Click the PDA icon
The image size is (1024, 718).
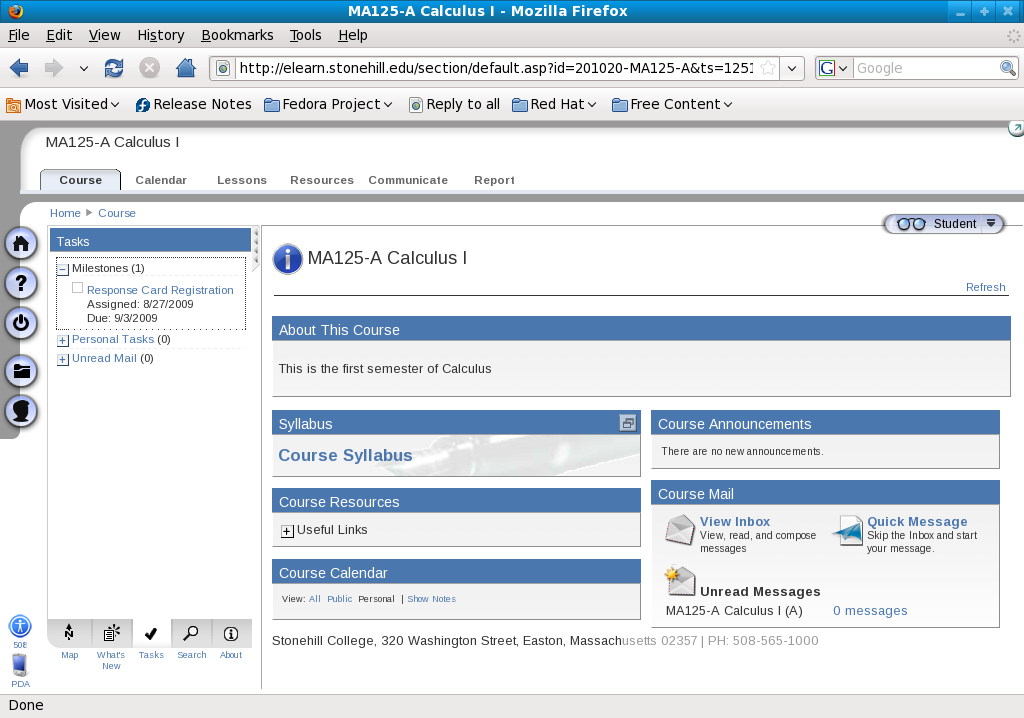[20, 668]
